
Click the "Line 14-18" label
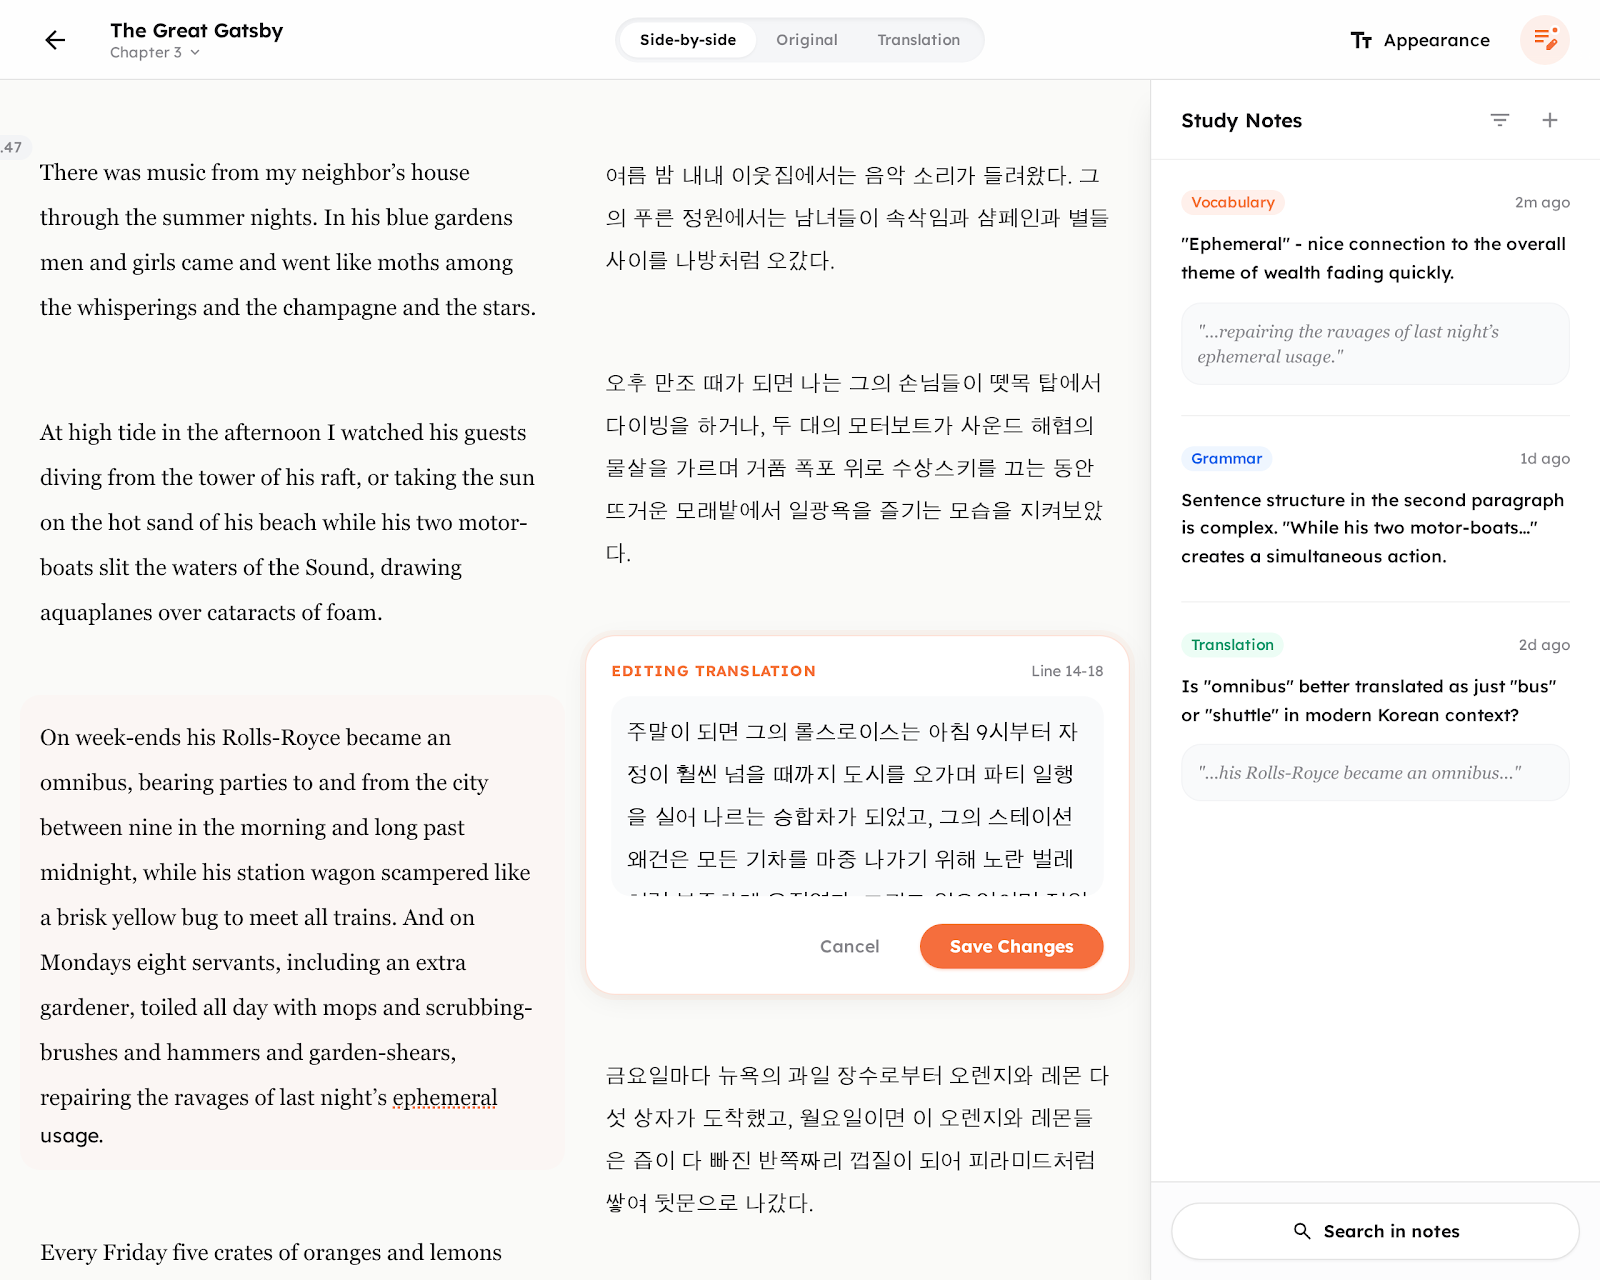point(1067,671)
